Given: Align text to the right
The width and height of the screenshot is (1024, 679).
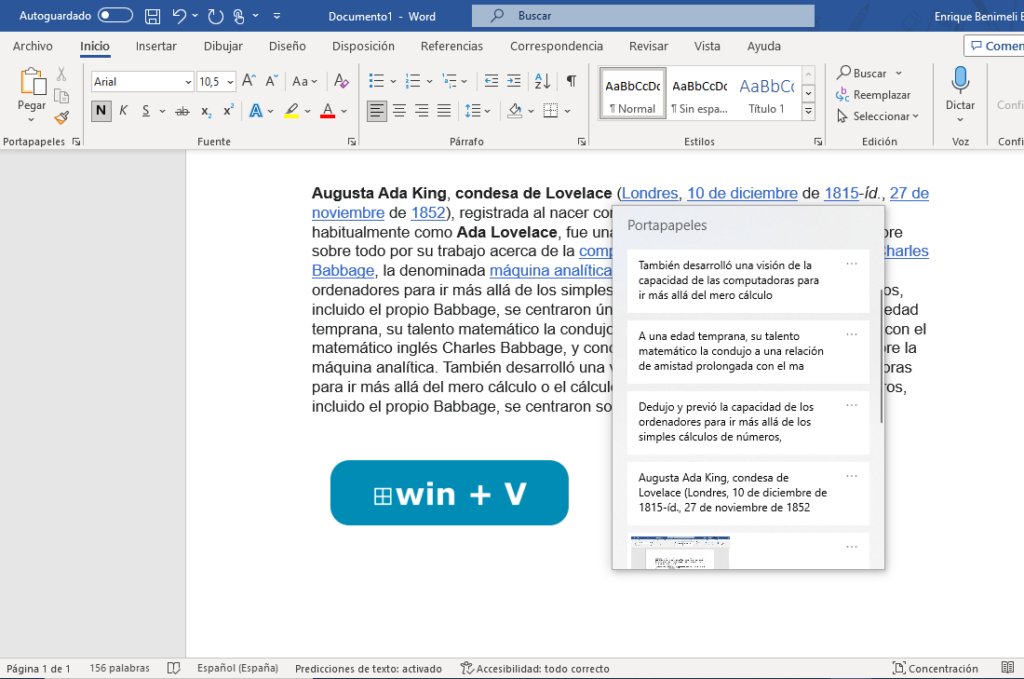Looking at the screenshot, I should (x=422, y=111).
